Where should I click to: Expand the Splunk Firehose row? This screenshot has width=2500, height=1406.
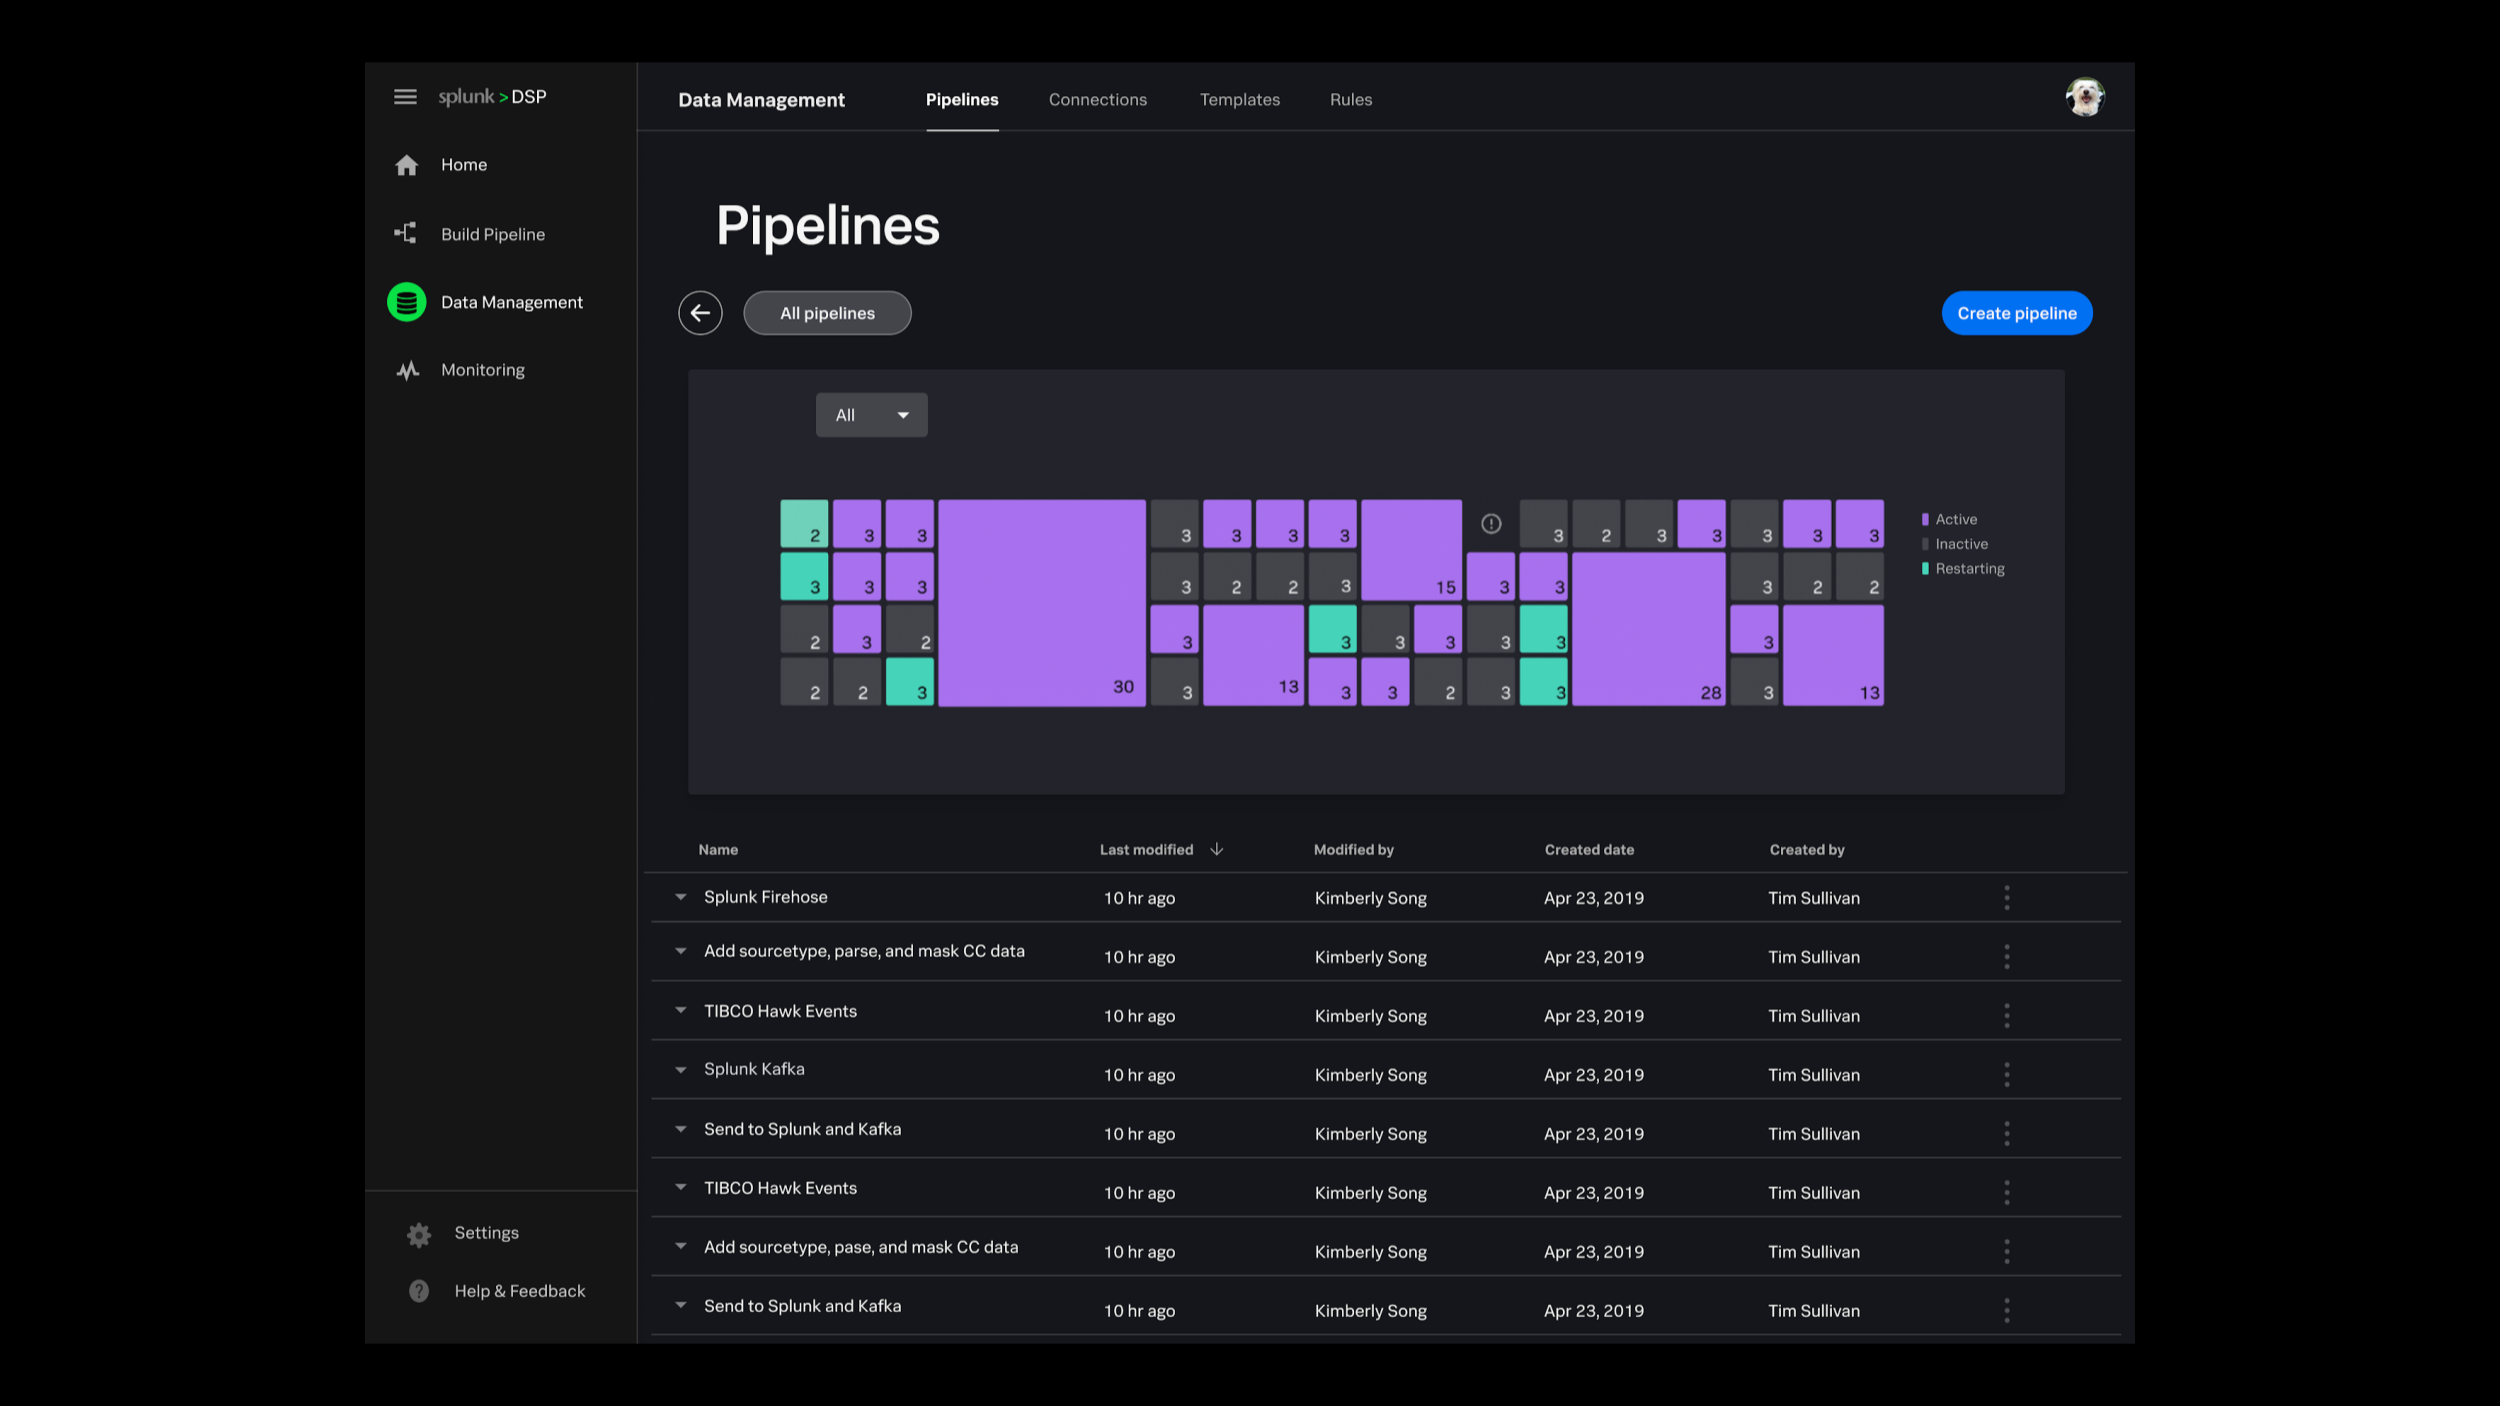[x=681, y=897]
